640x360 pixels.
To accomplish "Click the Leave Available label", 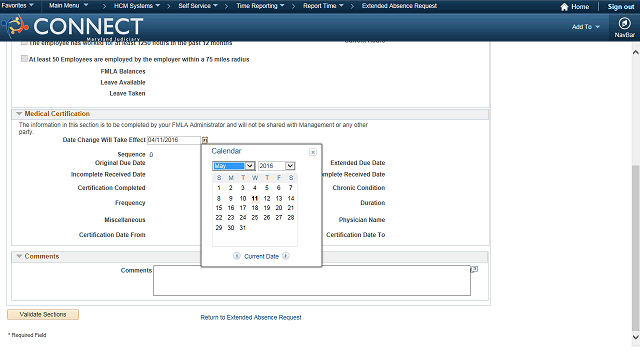I will (x=123, y=82).
